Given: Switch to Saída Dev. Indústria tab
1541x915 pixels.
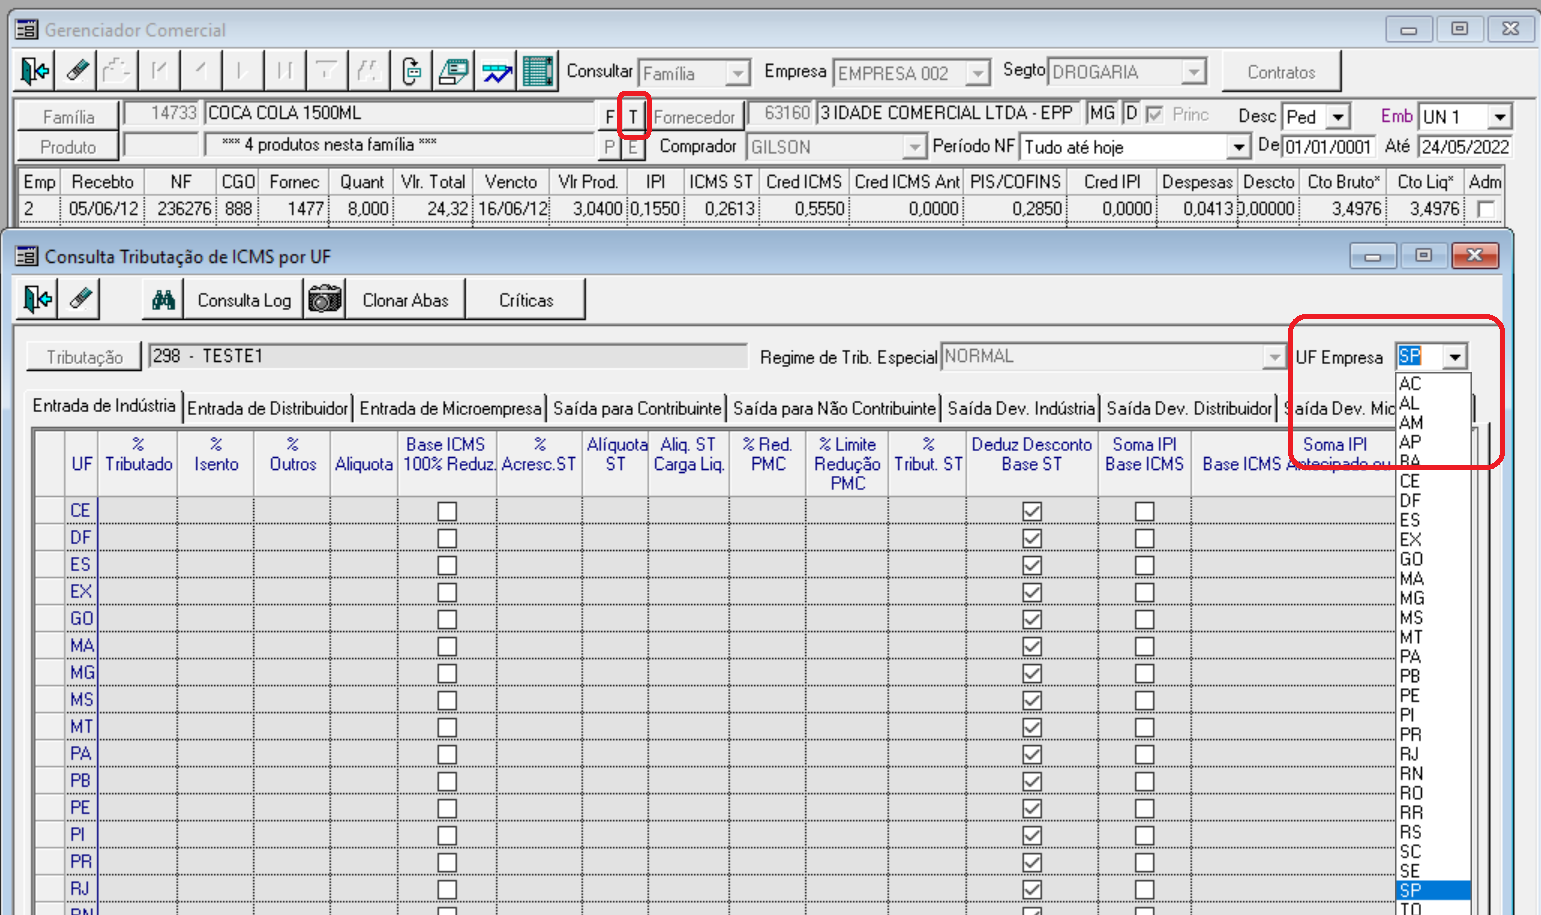Looking at the screenshot, I should [1021, 408].
